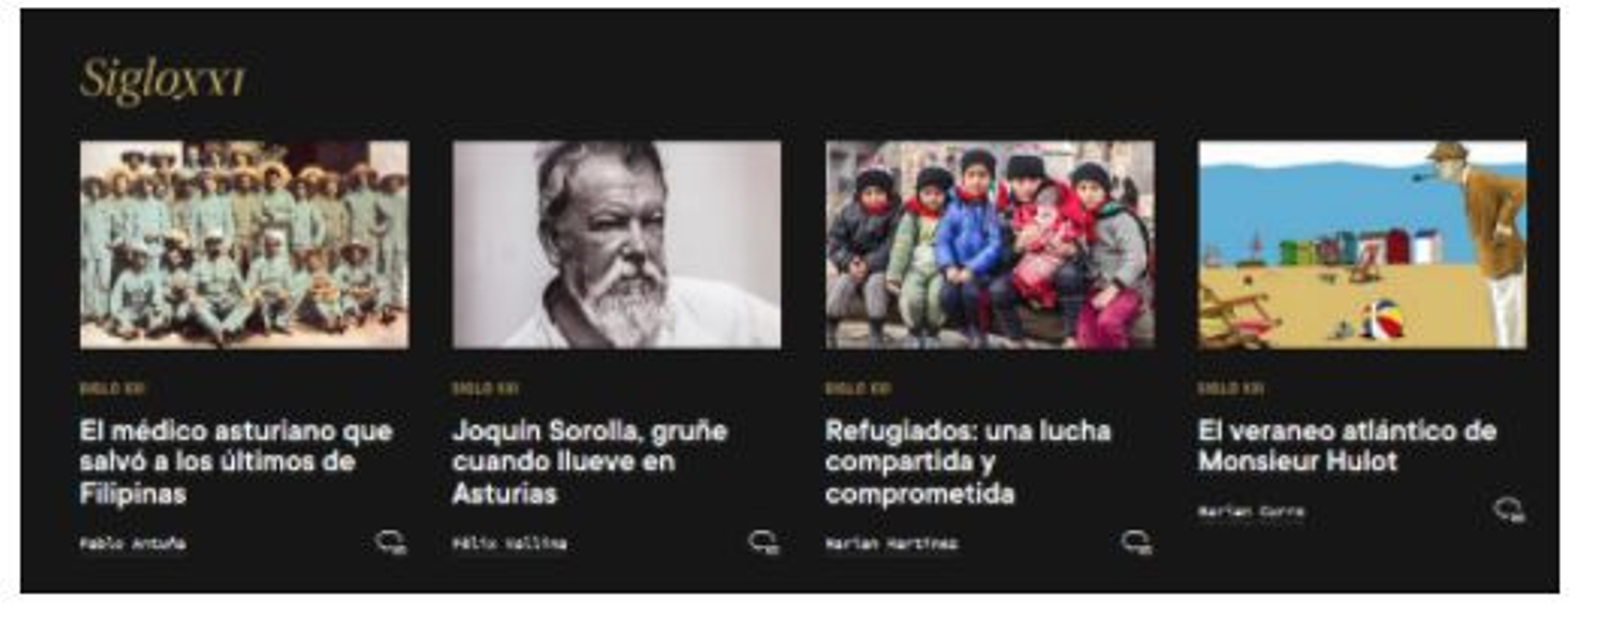Viewport: 1600px width, 634px height.
Task: Open 'El veraneo atlántico de Monsieur Hulot'
Action: (1347, 446)
